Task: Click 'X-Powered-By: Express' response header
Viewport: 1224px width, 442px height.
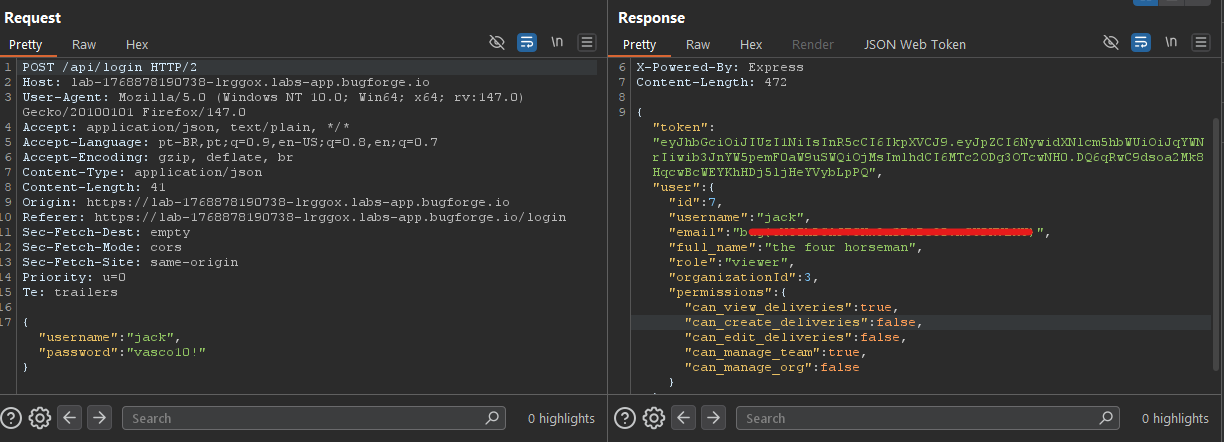Action: [719, 67]
